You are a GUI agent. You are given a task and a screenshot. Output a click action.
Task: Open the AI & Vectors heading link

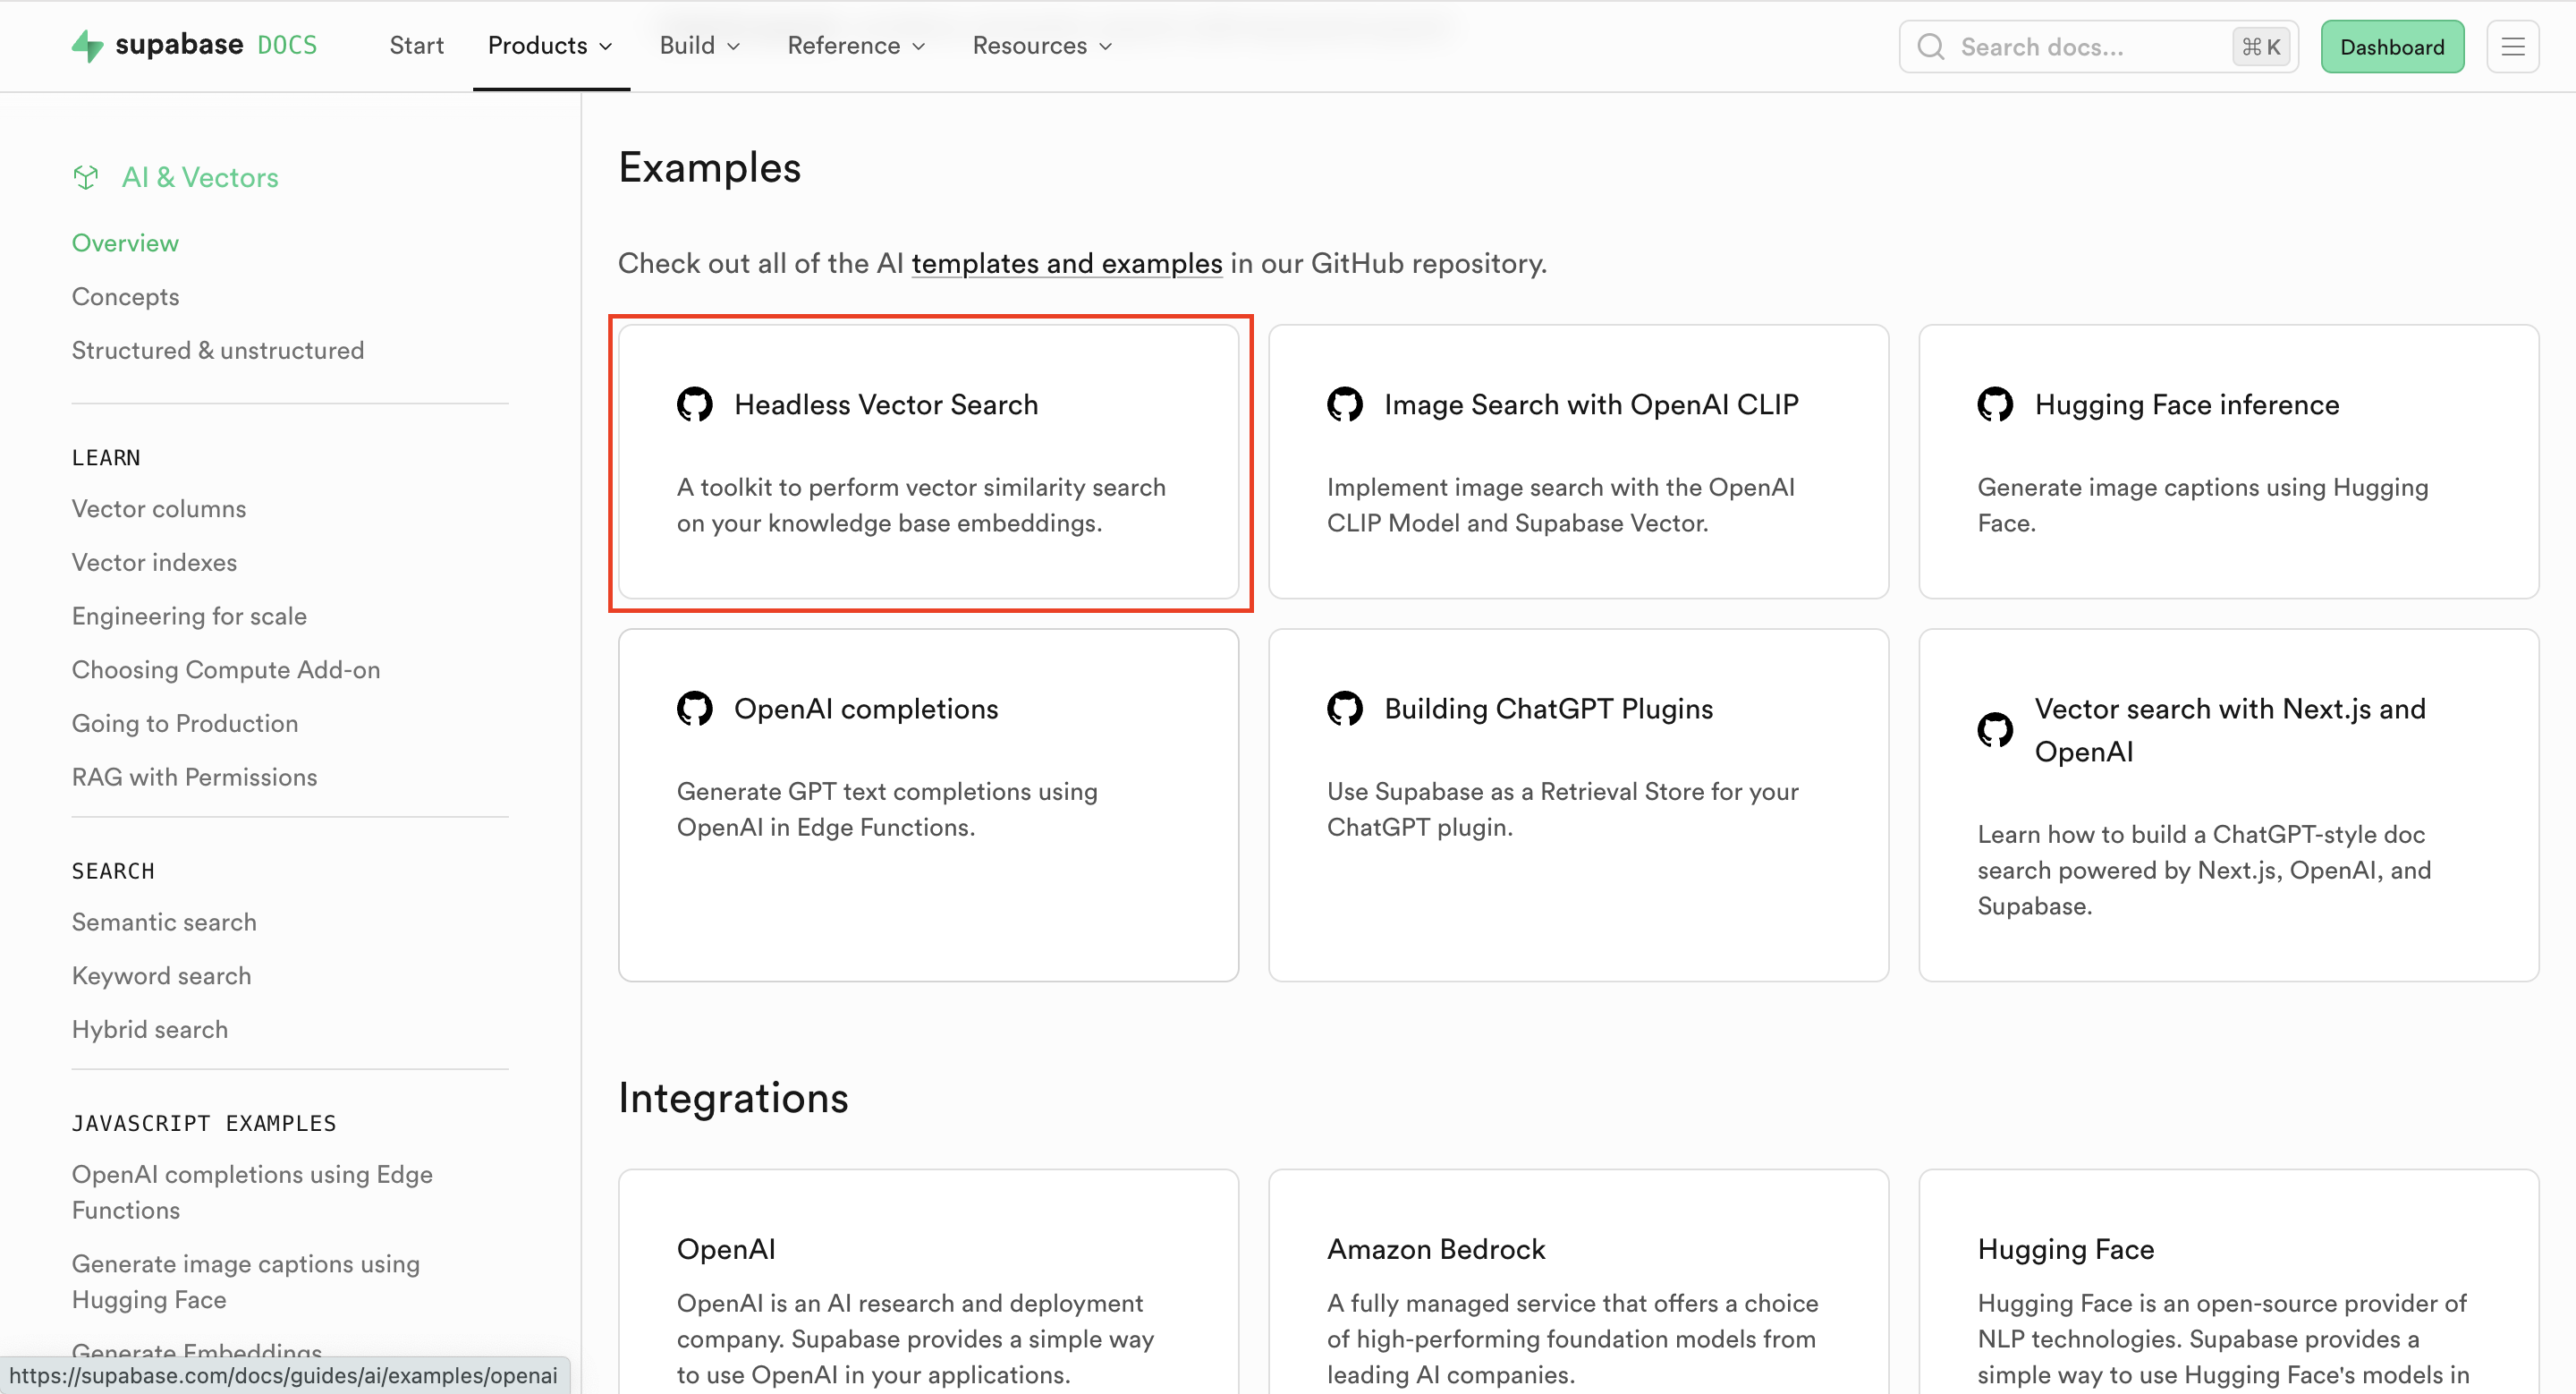click(200, 177)
